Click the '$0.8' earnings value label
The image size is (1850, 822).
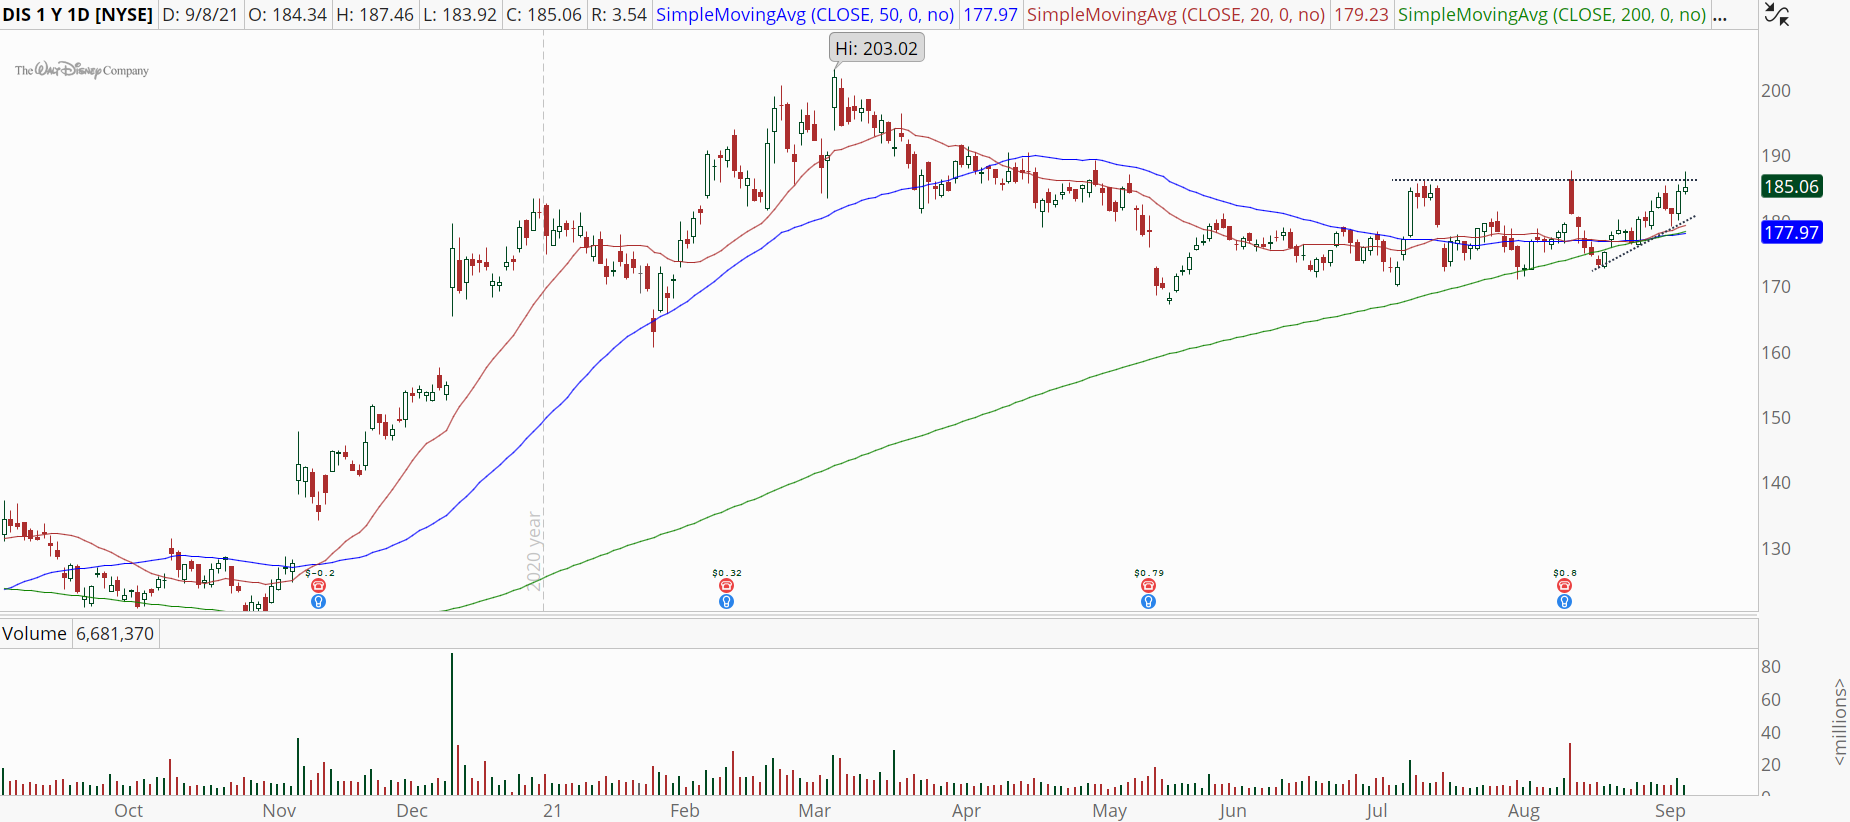[1565, 573]
